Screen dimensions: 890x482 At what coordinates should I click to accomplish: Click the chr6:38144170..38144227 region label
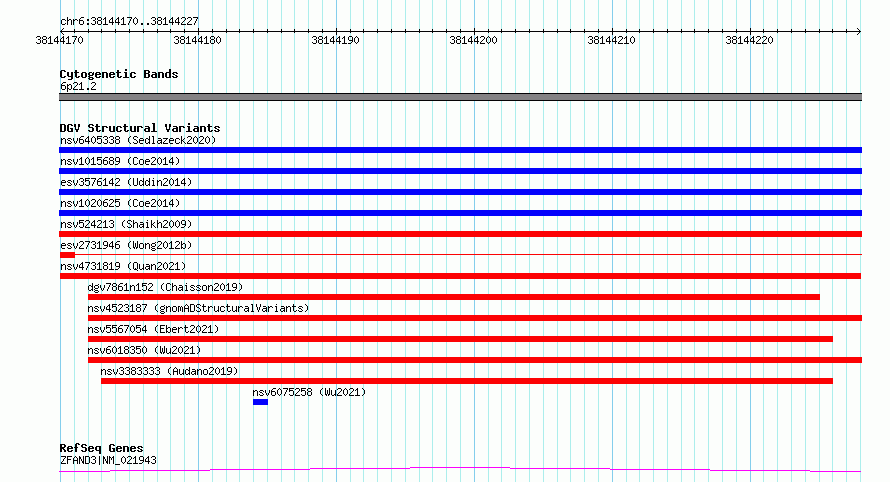pos(129,22)
